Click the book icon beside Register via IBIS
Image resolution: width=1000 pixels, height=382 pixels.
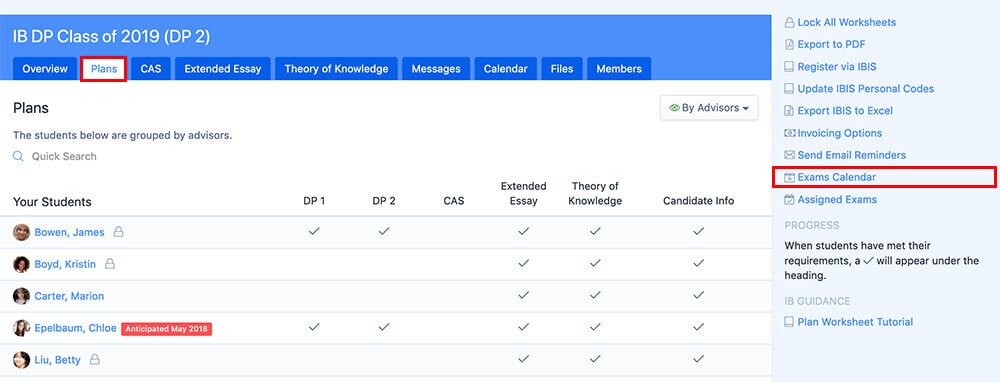tap(789, 66)
